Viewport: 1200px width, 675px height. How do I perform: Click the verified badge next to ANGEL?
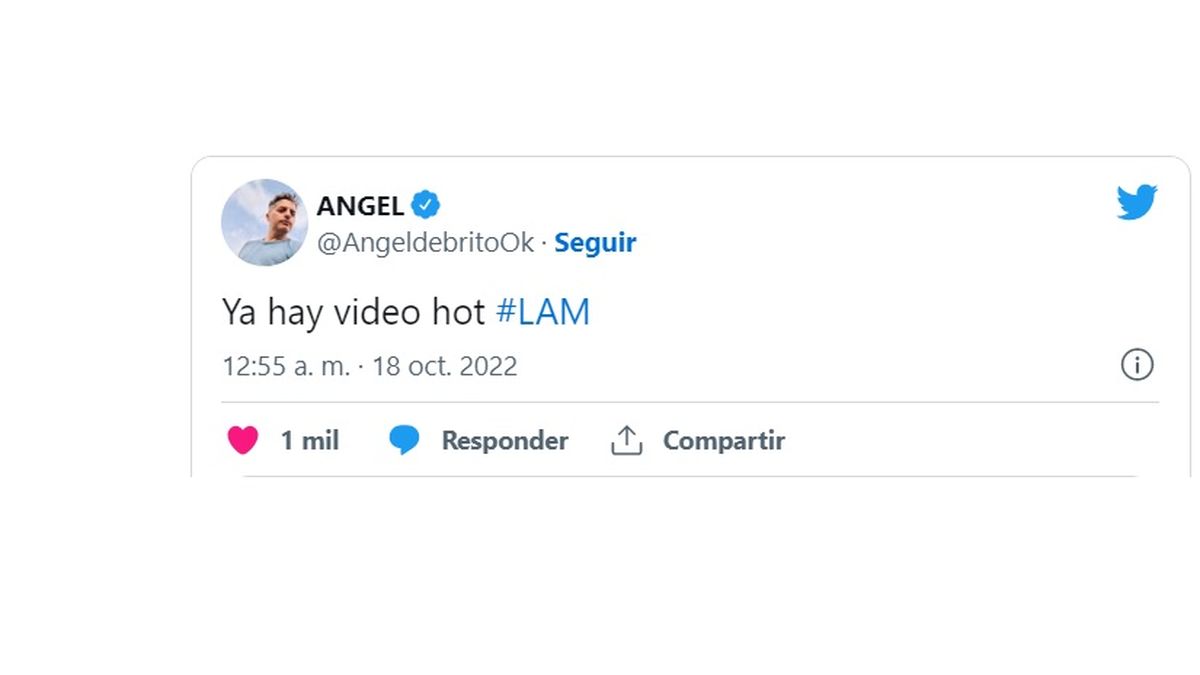click(427, 206)
